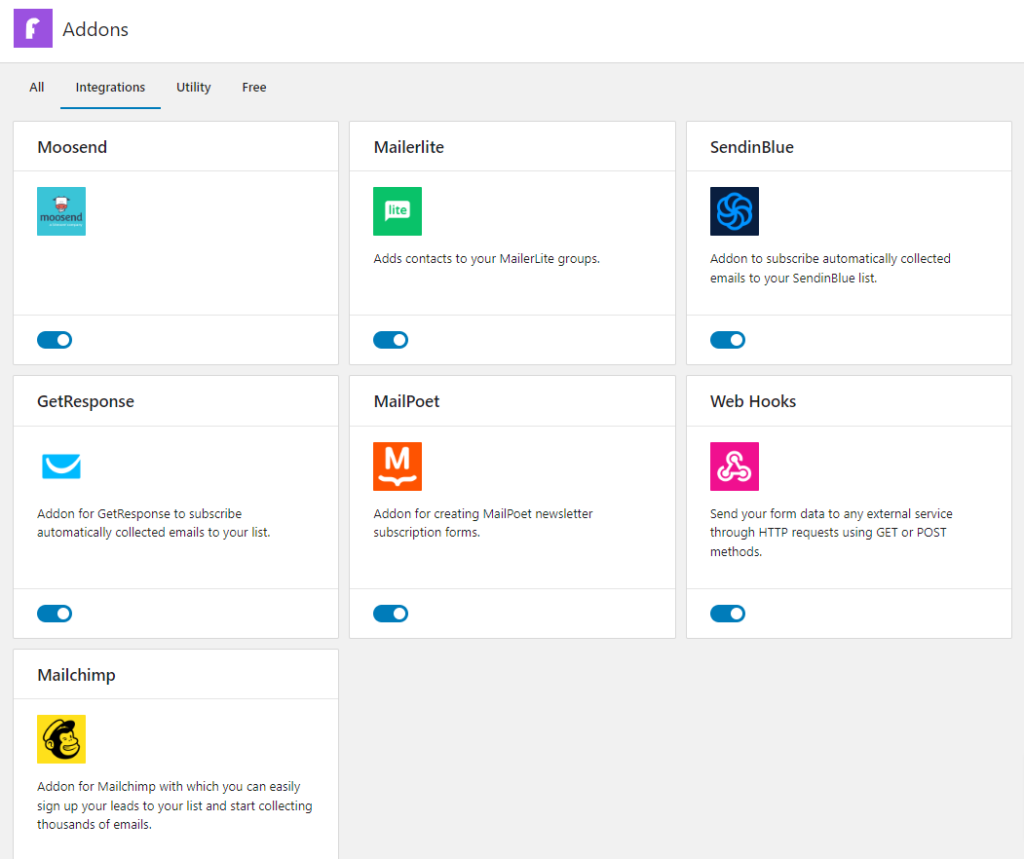Disable the Moosend addon toggle
This screenshot has height=859, width=1024.
click(54, 340)
